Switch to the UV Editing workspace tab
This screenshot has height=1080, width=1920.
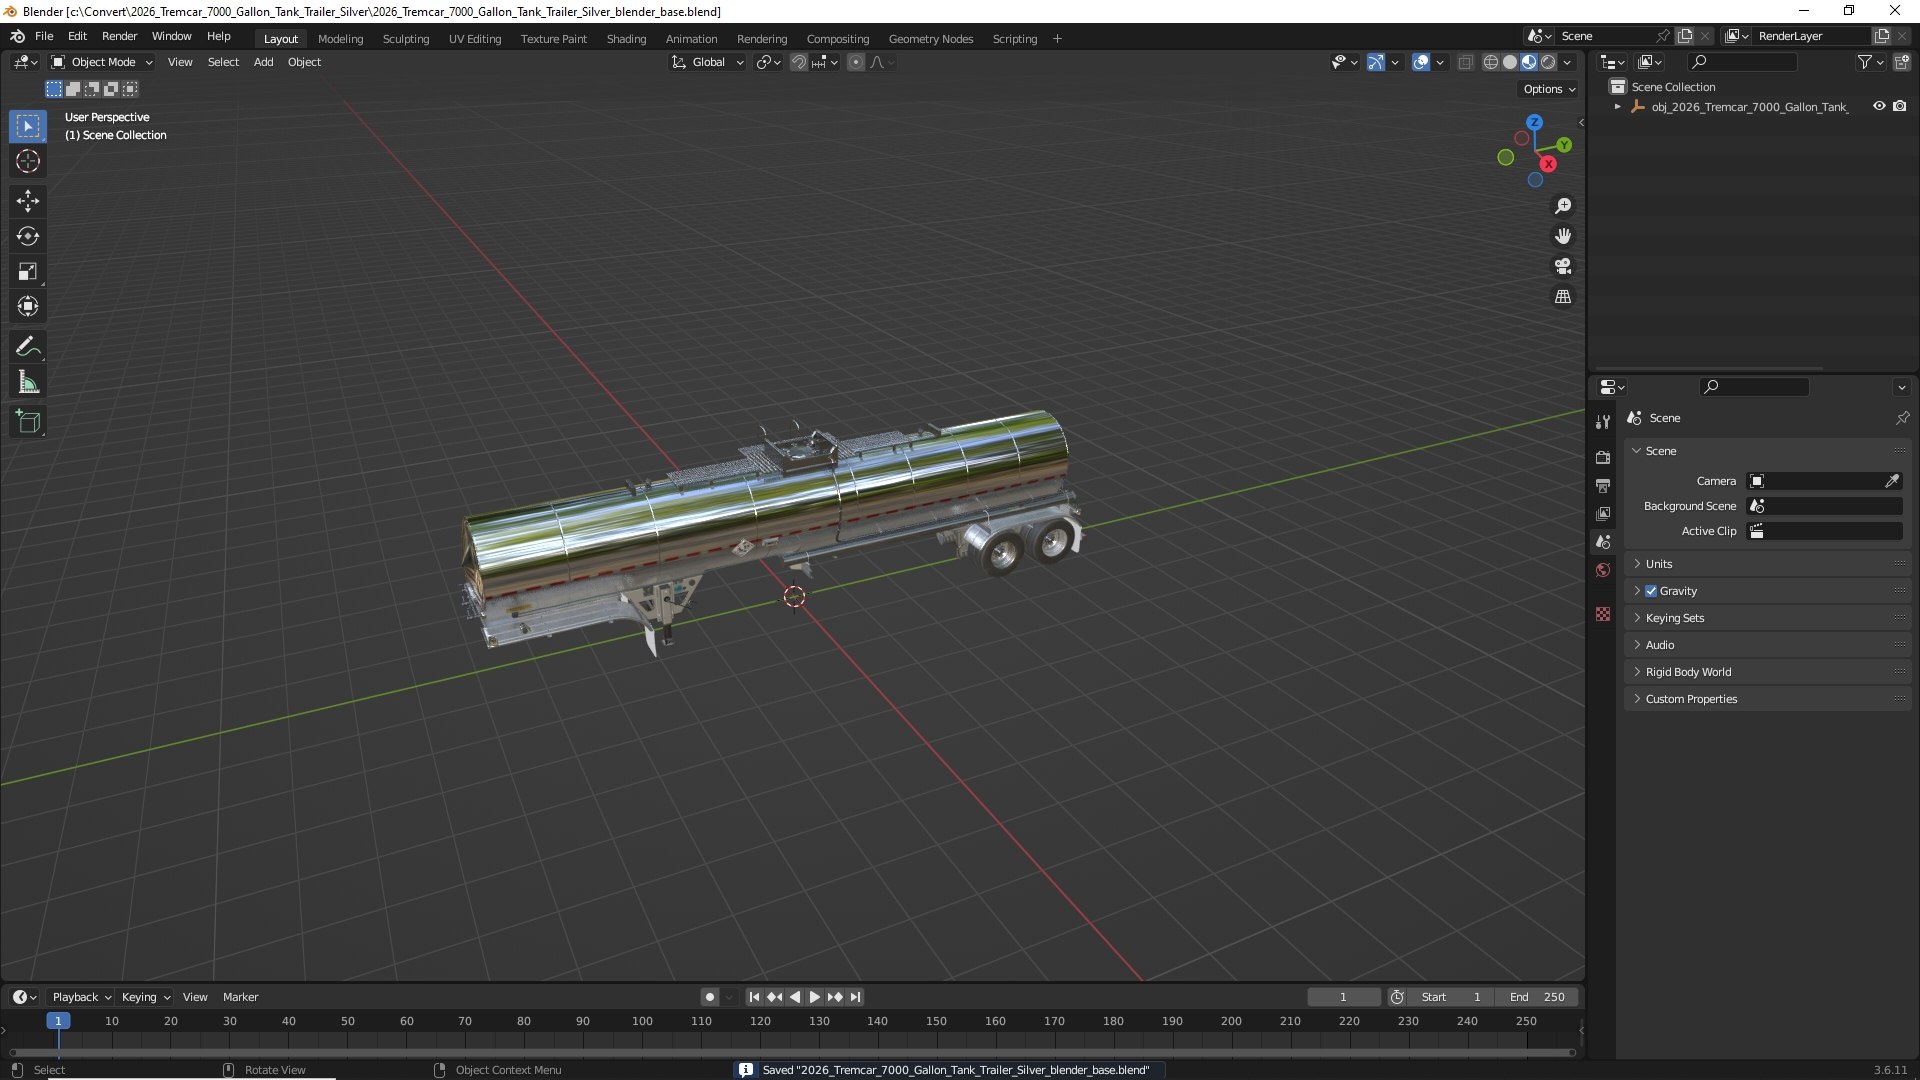coord(475,39)
